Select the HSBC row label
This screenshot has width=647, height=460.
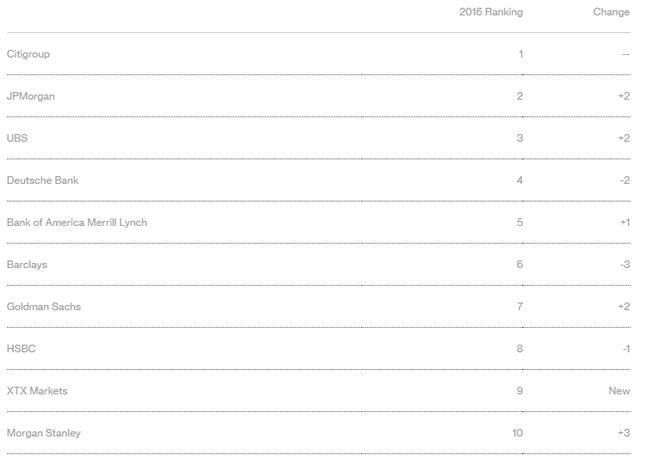coord(21,349)
